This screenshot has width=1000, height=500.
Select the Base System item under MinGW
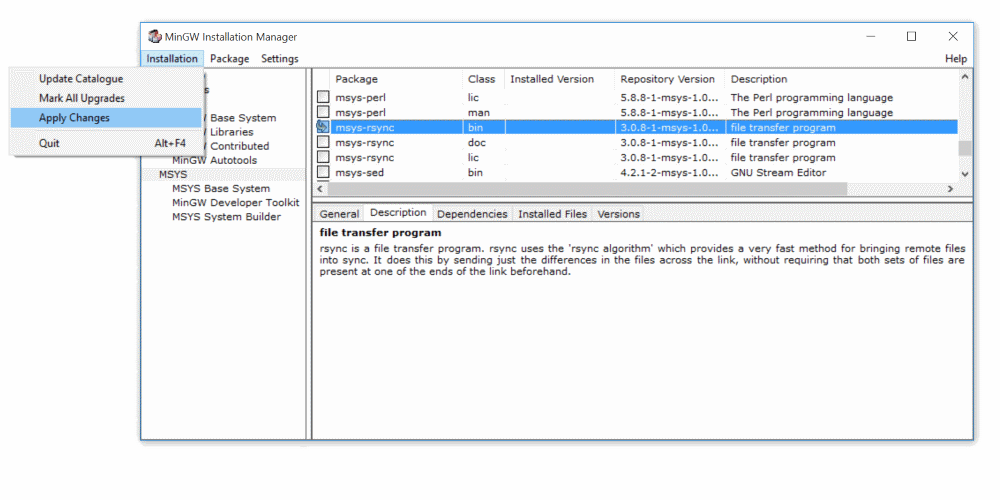tap(243, 118)
